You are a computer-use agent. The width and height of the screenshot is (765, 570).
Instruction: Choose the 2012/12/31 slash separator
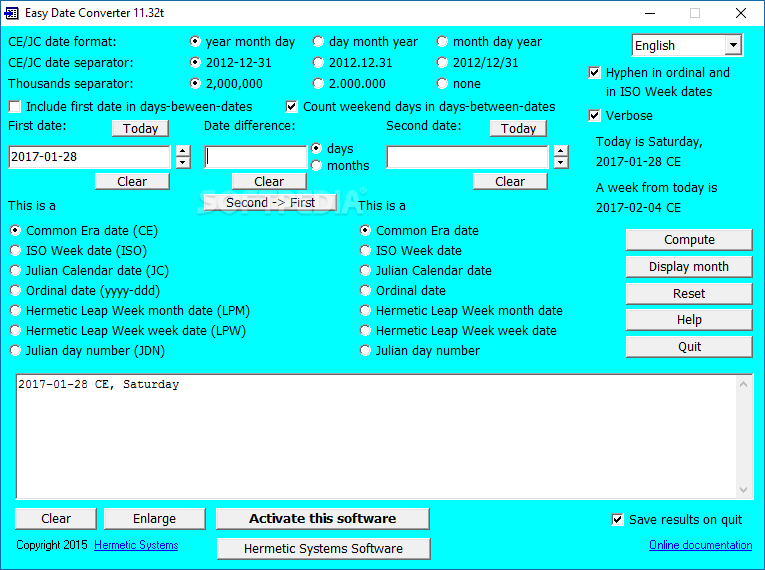point(442,63)
